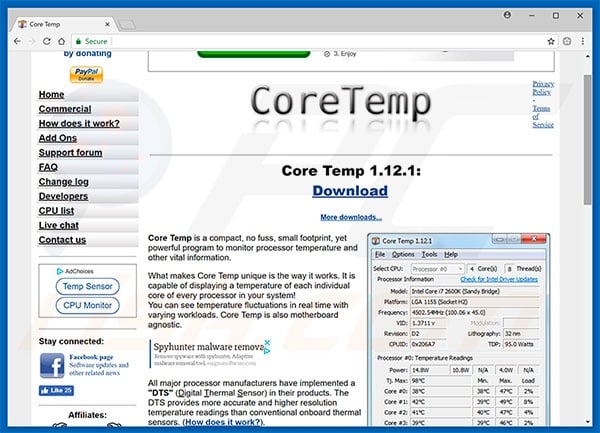Open Tools menu in Core Temp screenshot
Image resolution: width=600 pixels, height=433 pixels.
pyautogui.click(x=429, y=254)
